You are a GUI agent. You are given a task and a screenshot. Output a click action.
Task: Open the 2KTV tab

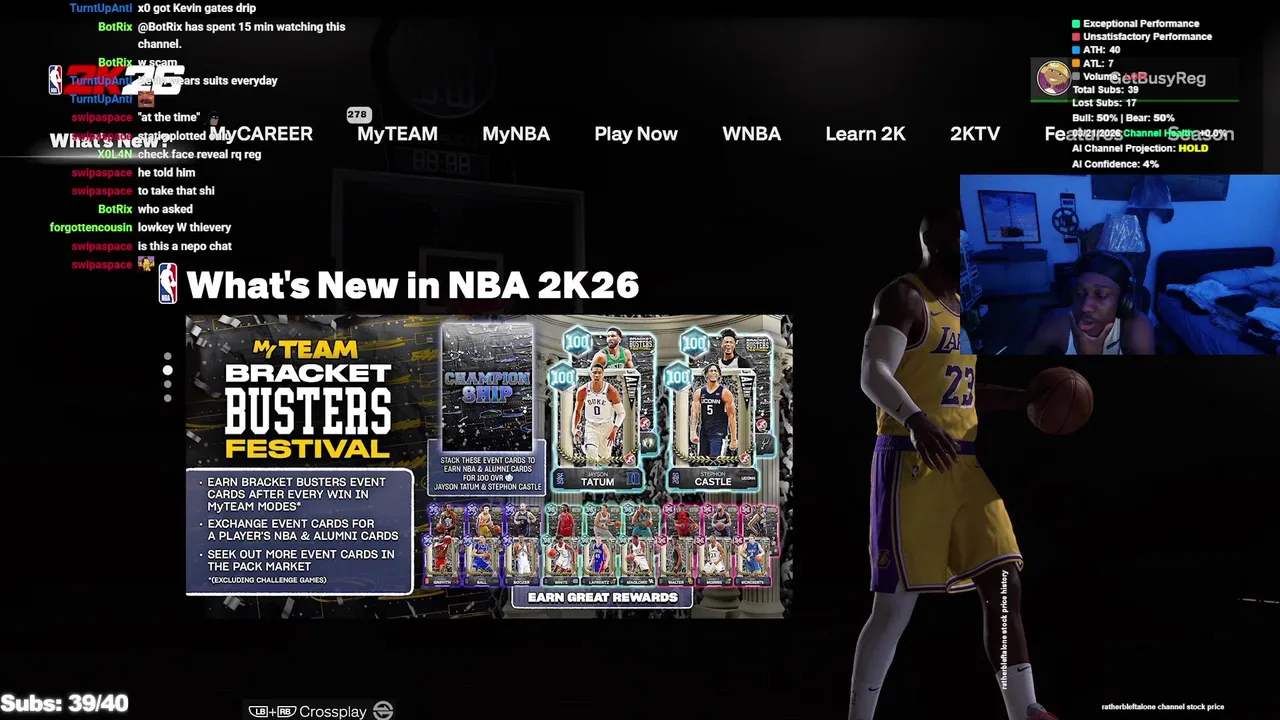click(x=975, y=134)
